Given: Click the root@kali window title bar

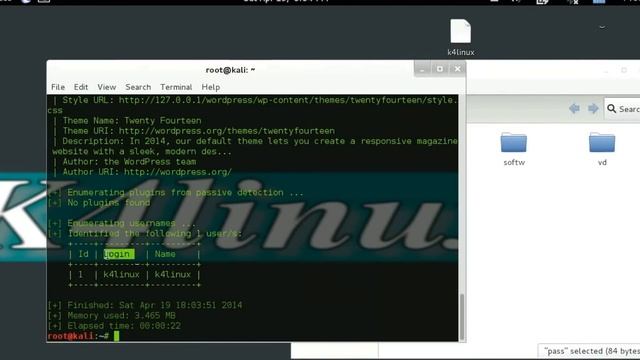Looking at the screenshot, I should point(230,70).
